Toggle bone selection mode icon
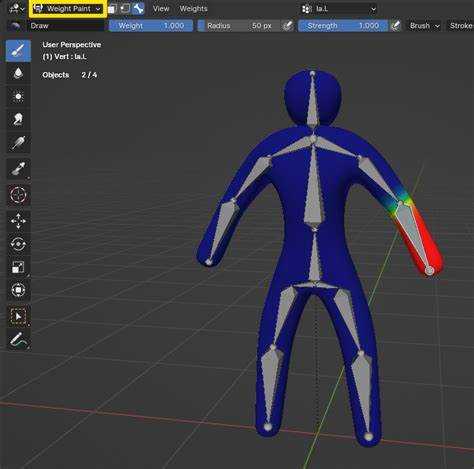Screen dimensions: 474x469 (x=138, y=9)
